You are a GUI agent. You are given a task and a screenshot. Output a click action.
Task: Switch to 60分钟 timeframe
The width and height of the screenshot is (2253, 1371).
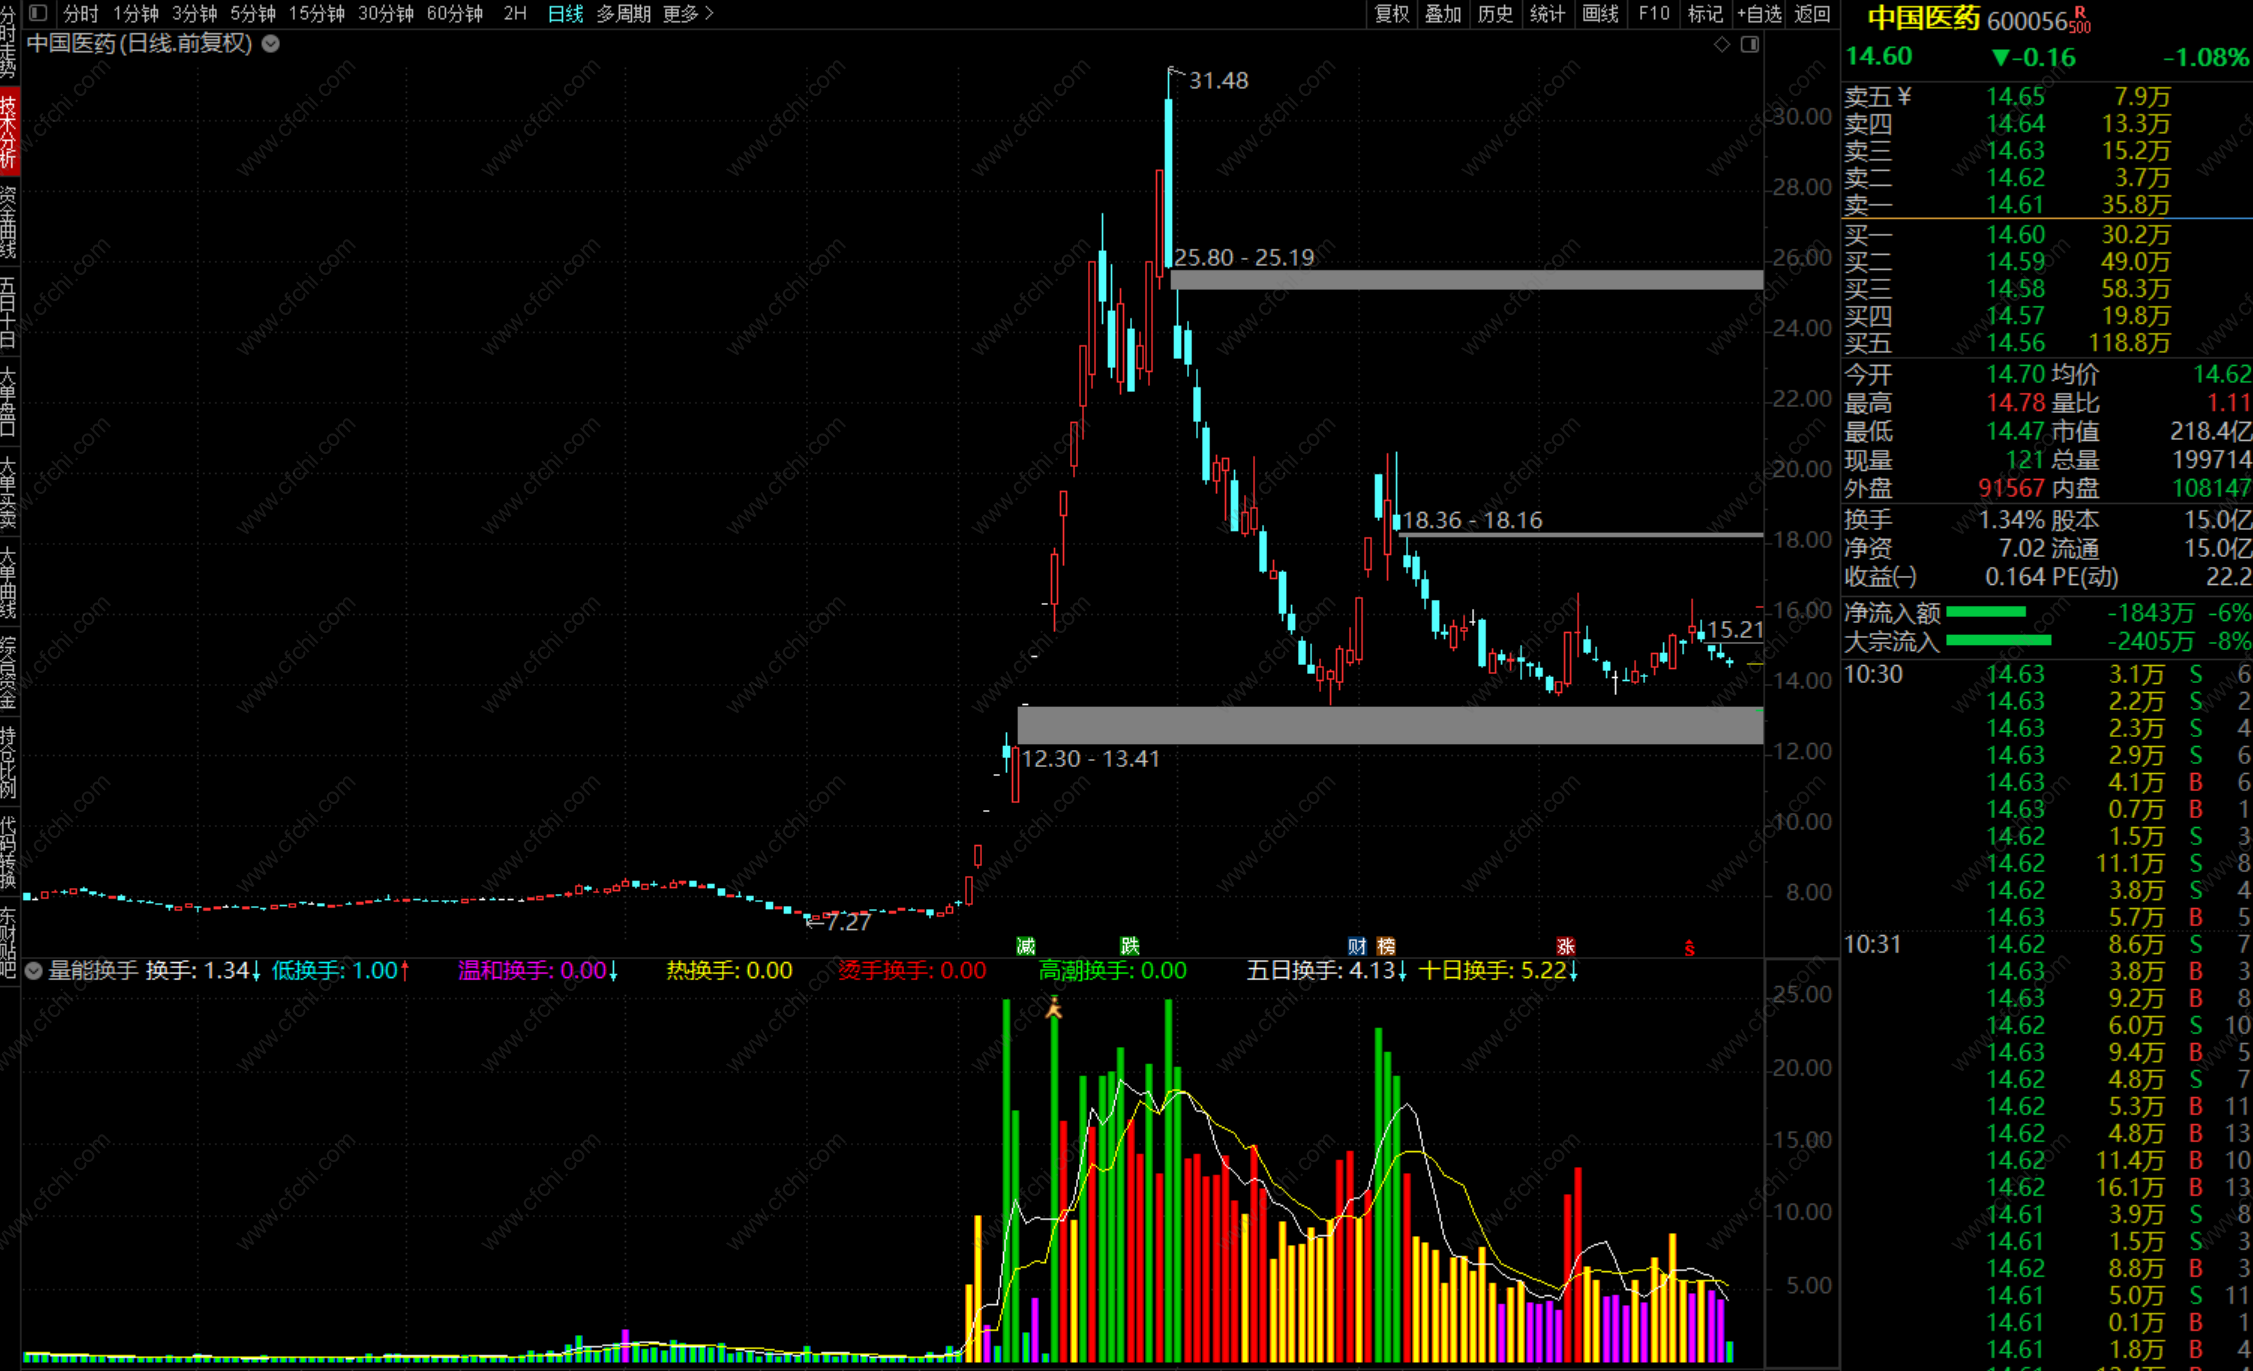tap(454, 13)
